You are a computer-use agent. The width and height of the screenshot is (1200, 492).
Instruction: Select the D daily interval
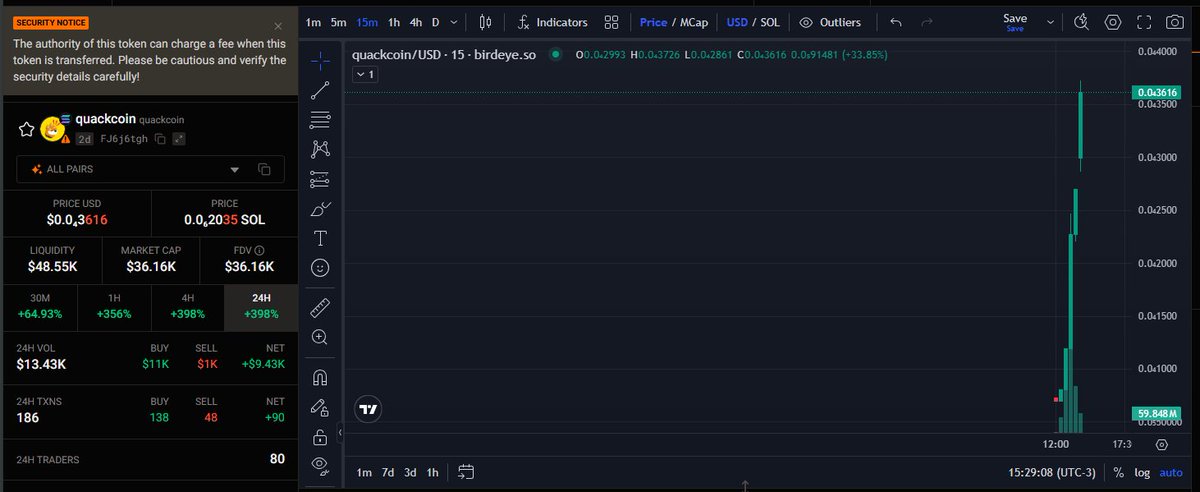(x=435, y=22)
